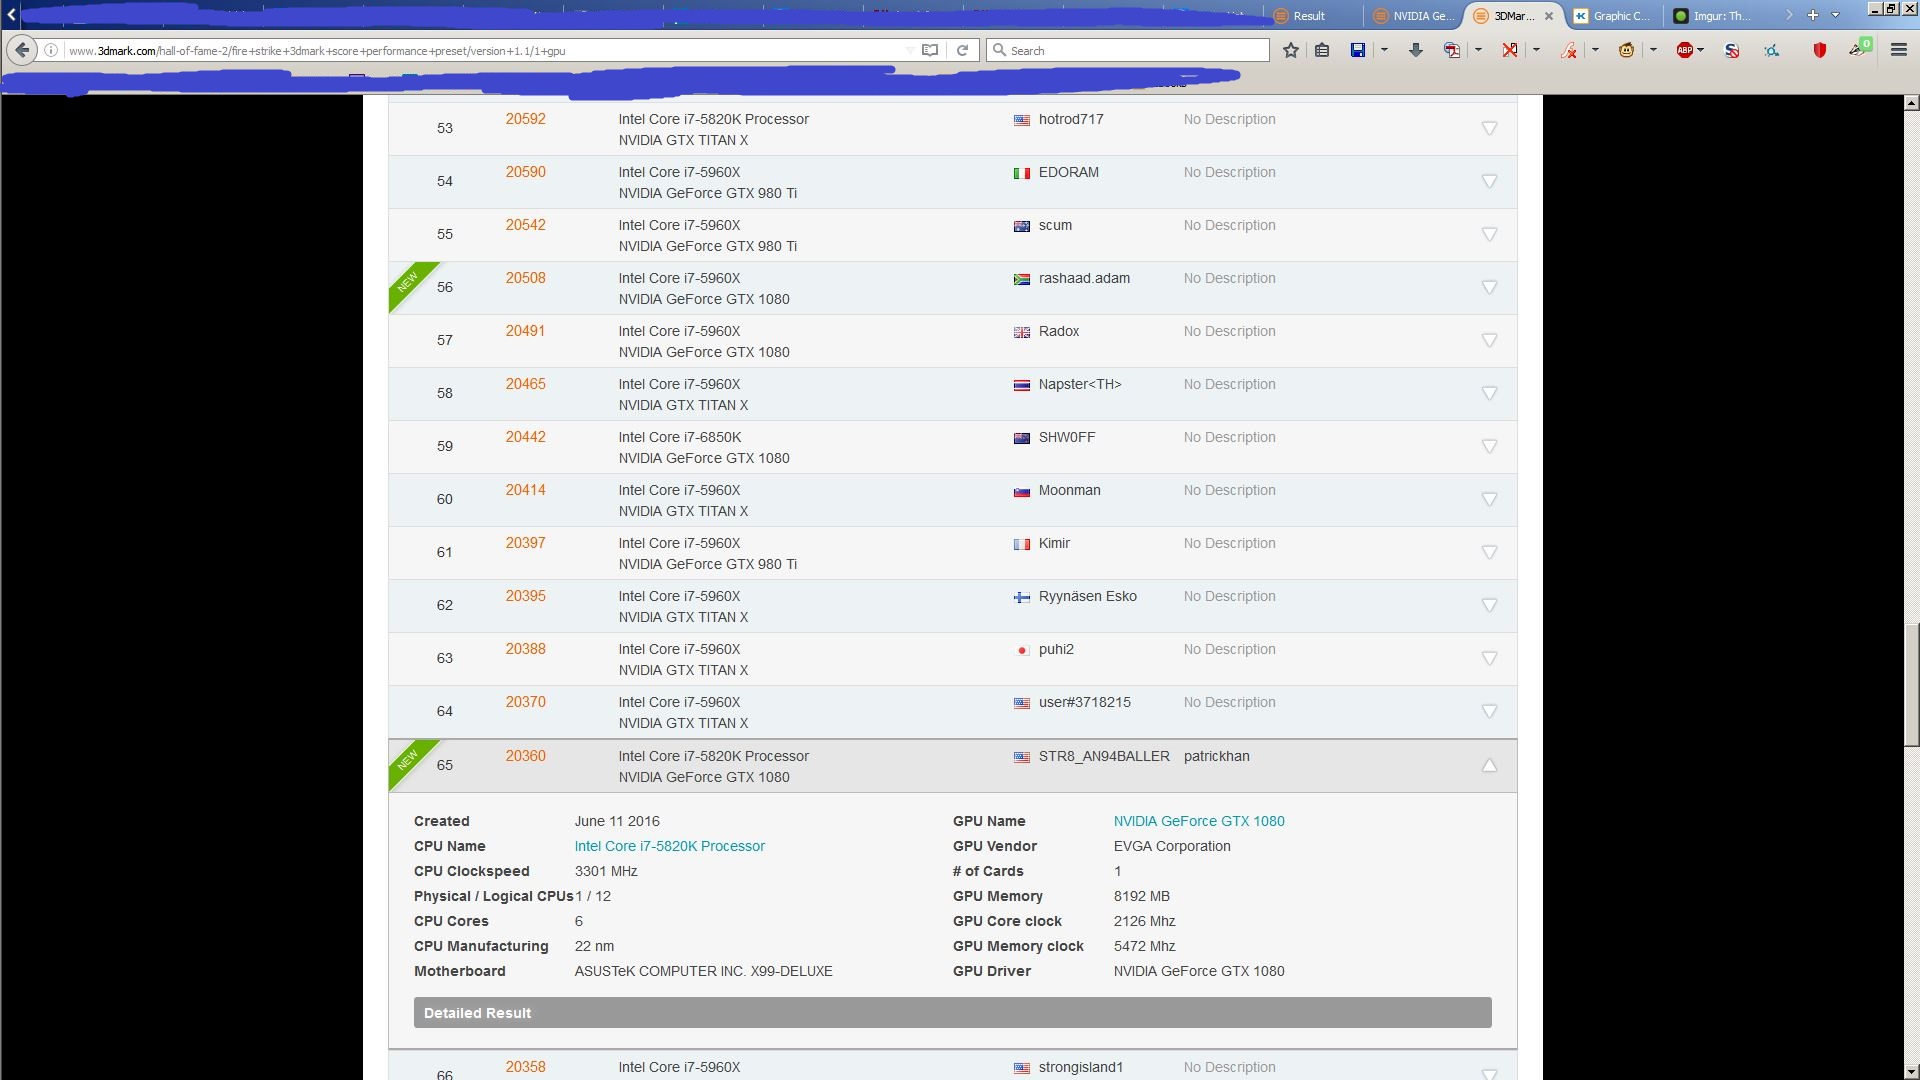Click username Moonman in row 60
This screenshot has width=1920, height=1080.
pos(1069,490)
